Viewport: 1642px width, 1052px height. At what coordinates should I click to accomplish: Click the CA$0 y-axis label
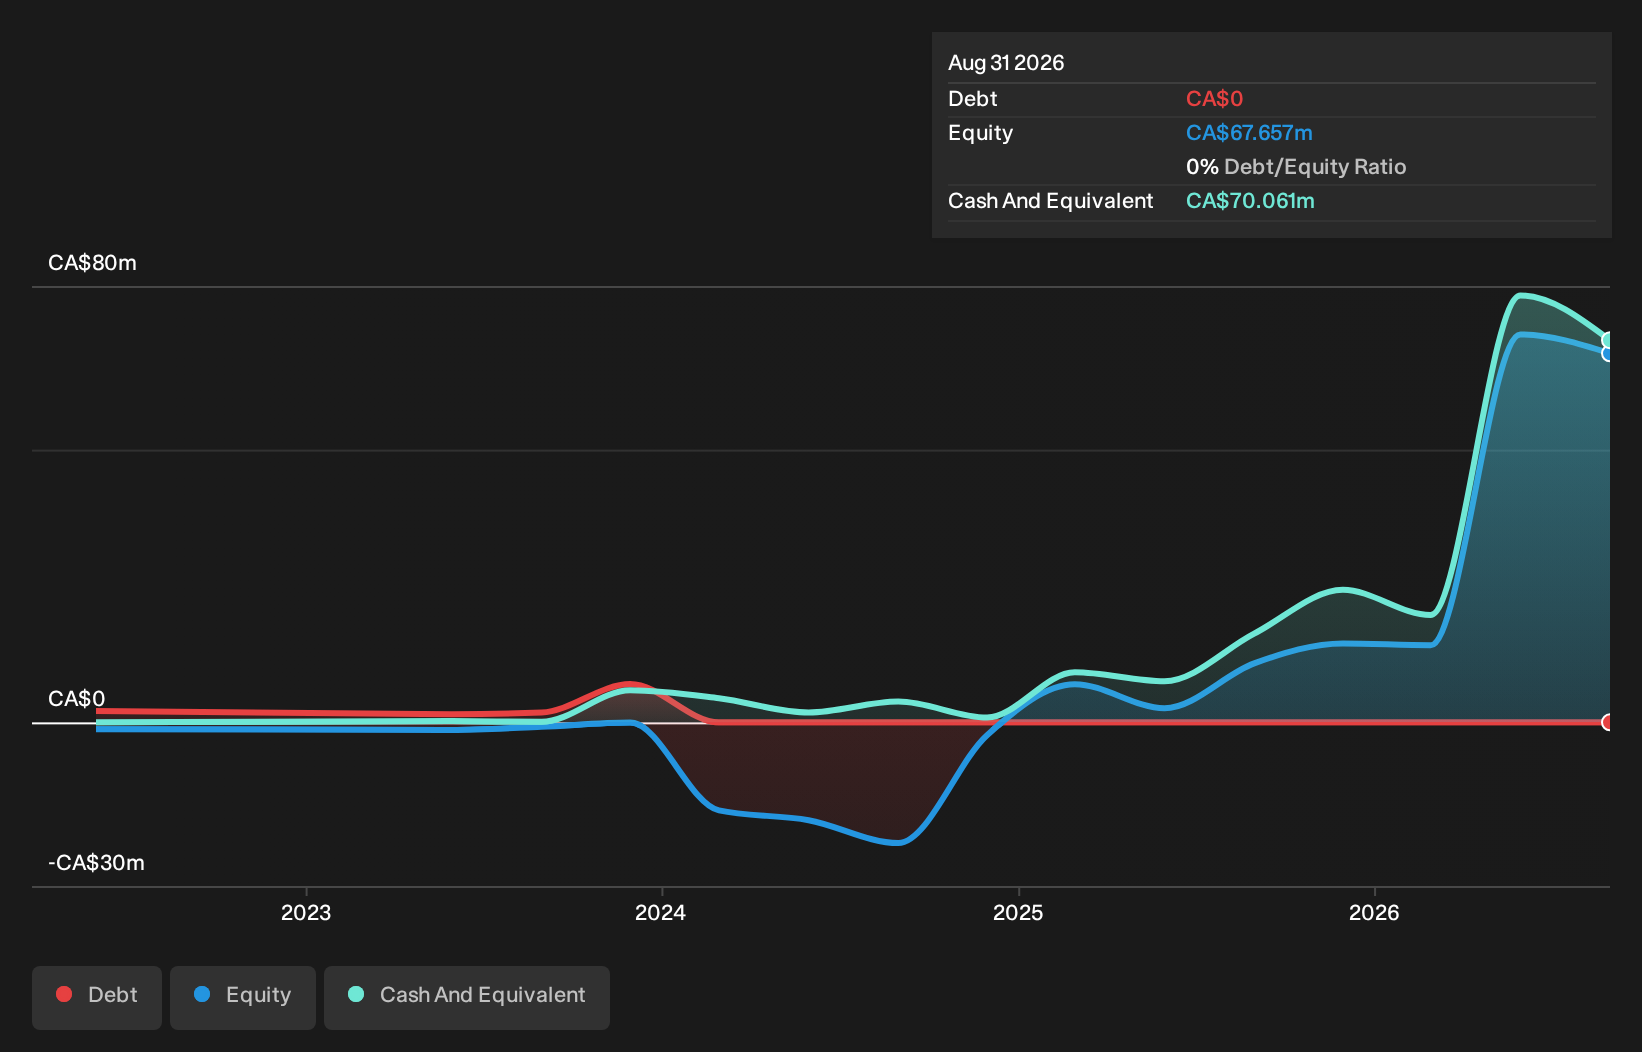[76, 699]
